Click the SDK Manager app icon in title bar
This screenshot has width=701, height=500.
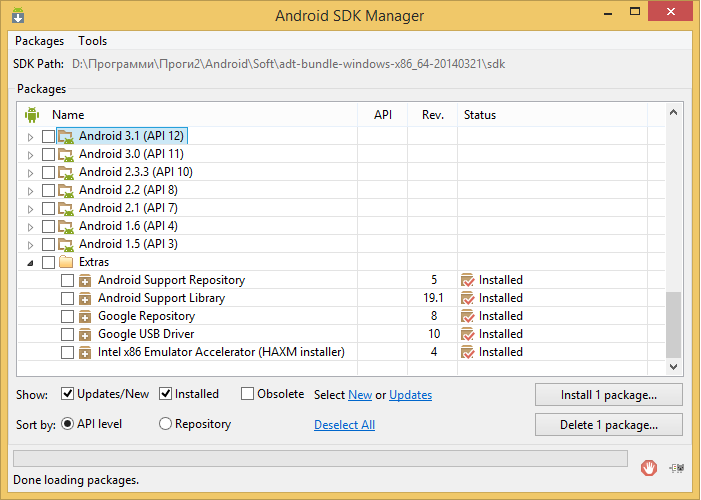pos(18,15)
